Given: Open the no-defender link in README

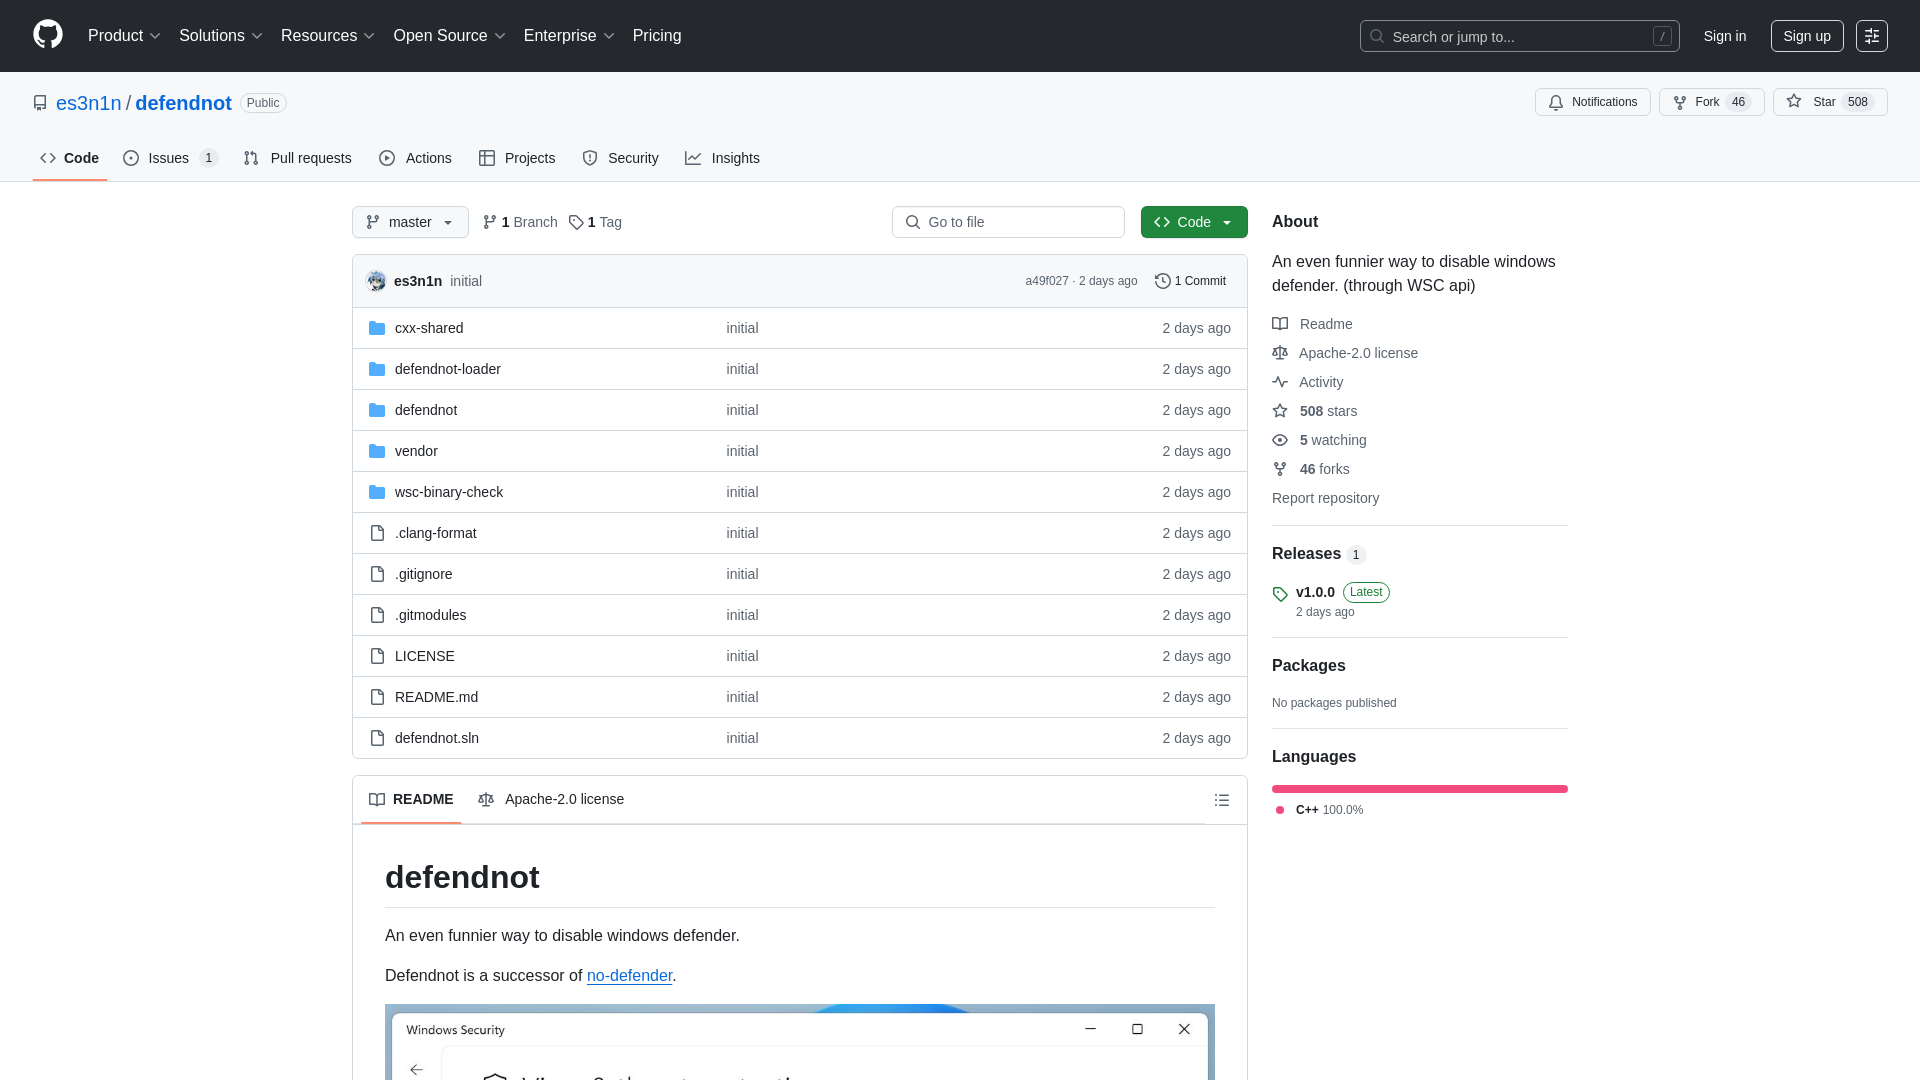Looking at the screenshot, I should (x=629, y=975).
